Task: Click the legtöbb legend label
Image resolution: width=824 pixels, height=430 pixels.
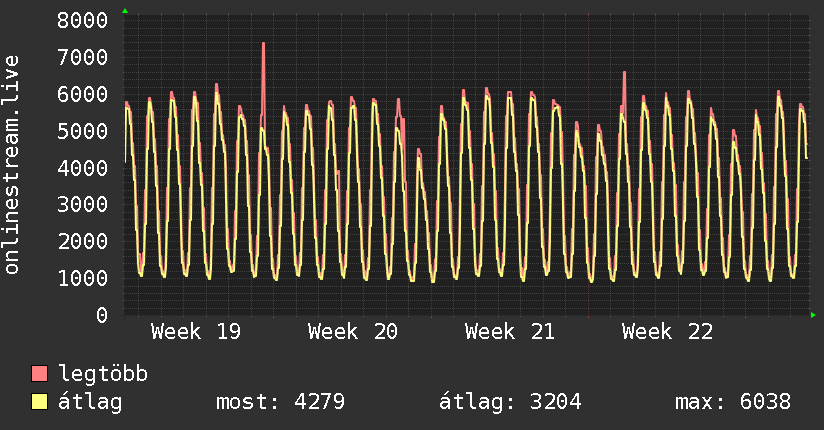Action: (x=103, y=374)
